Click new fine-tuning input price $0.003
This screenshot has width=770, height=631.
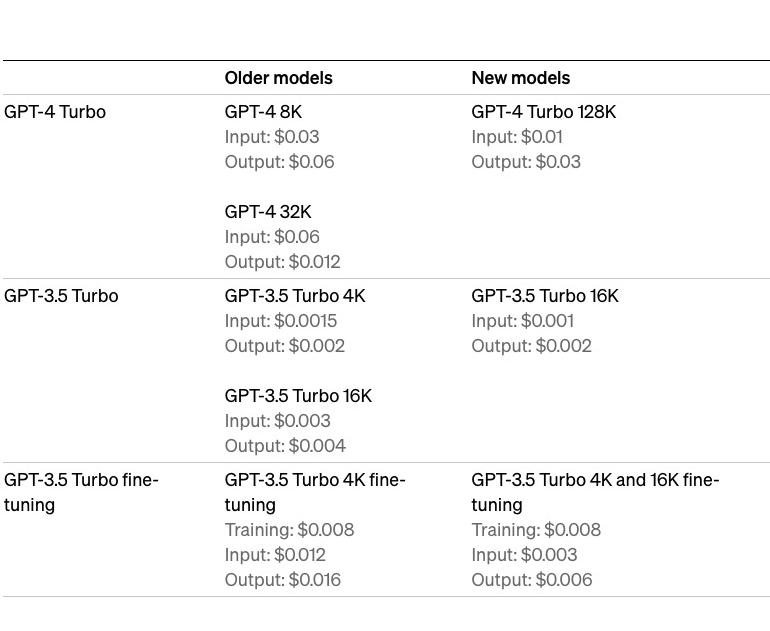(x=524, y=555)
